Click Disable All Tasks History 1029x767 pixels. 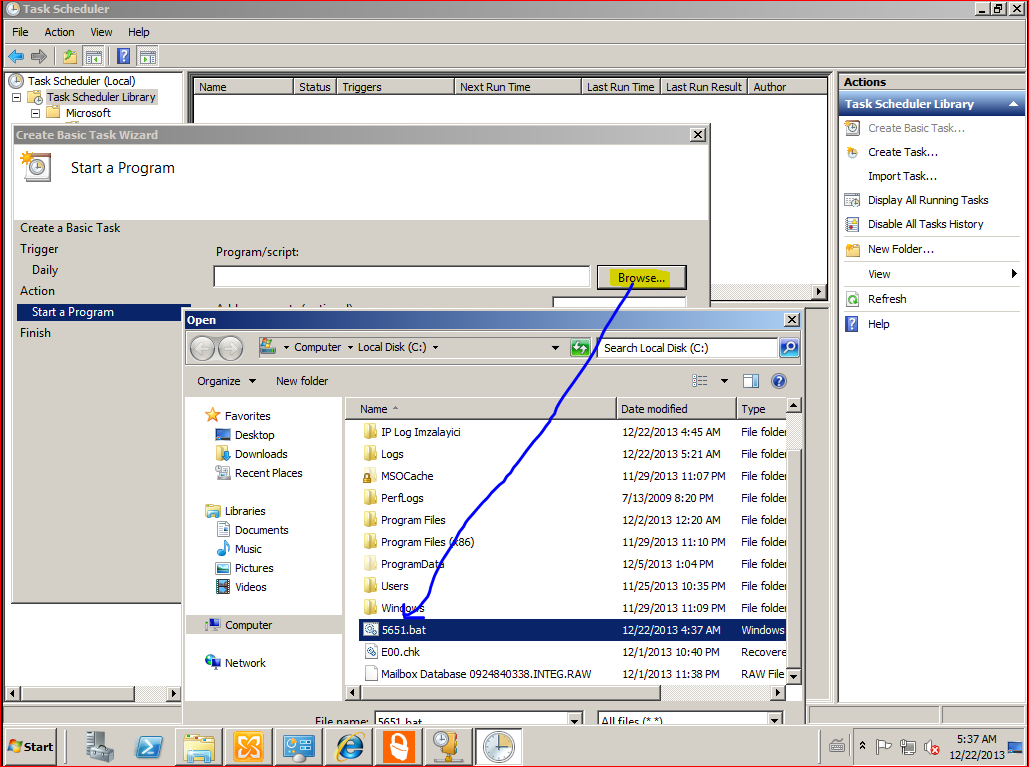[x=925, y=224]
